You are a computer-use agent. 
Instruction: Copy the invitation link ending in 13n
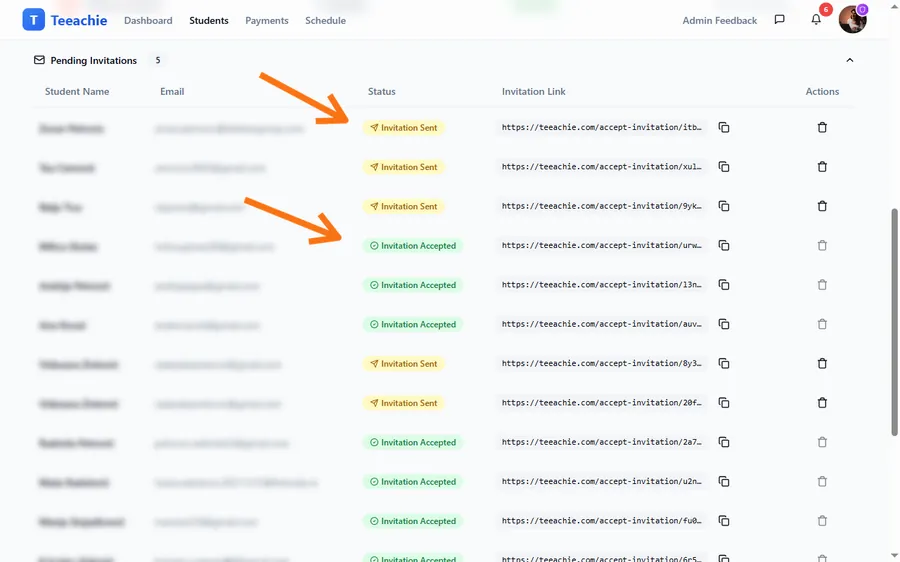coord(724,285)
